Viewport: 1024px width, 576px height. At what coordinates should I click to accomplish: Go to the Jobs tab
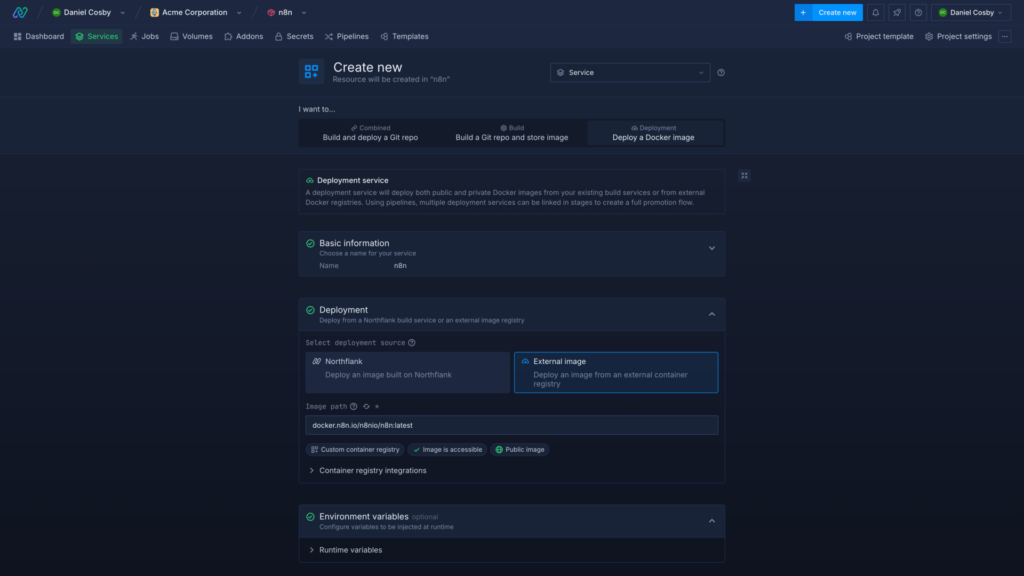point(144,36)
